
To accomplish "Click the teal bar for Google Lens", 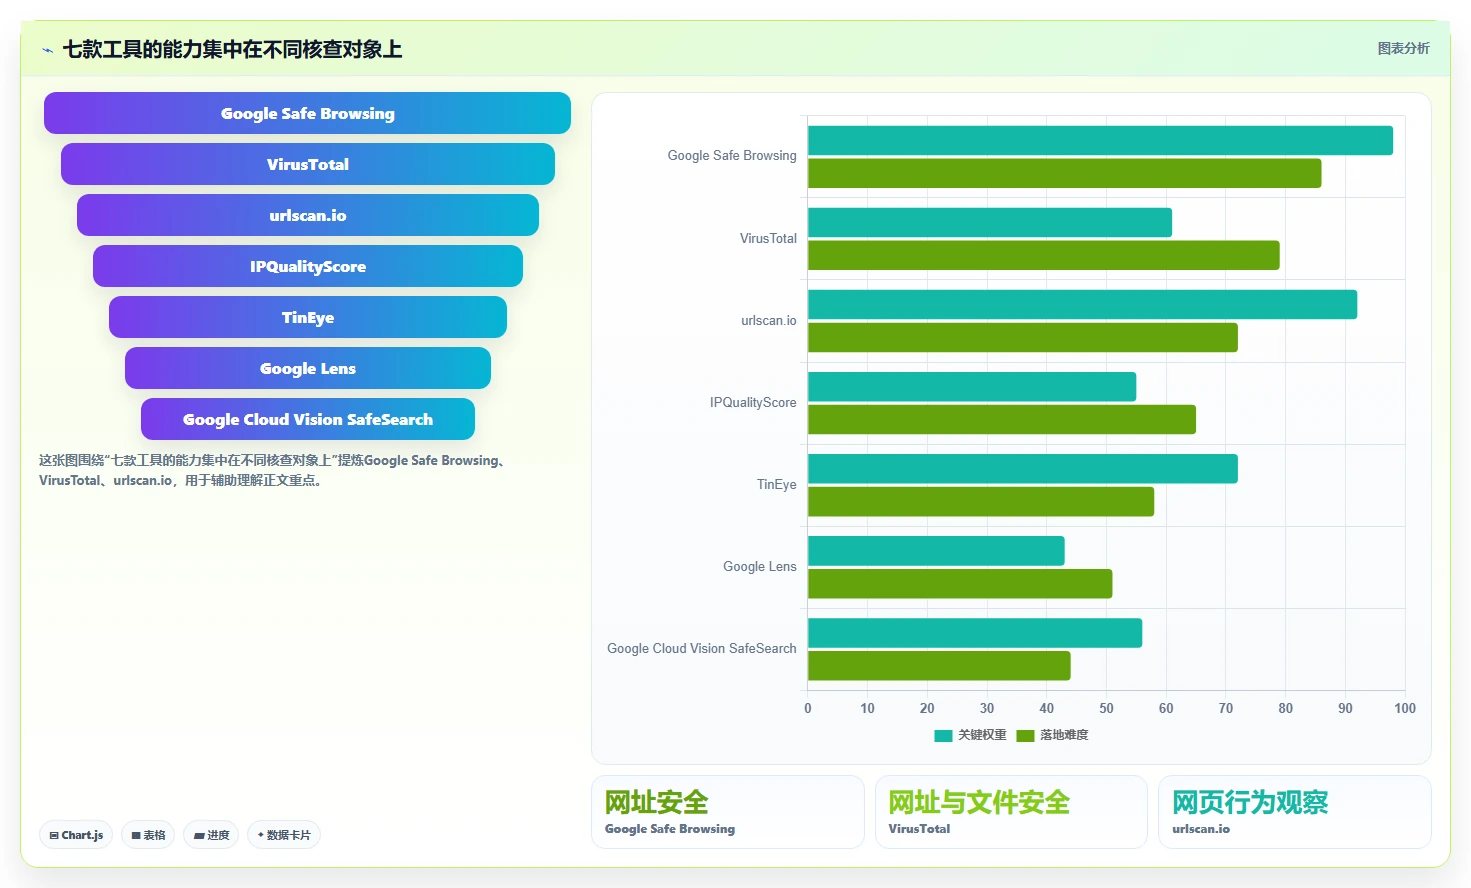I will [x=936, y=550].
